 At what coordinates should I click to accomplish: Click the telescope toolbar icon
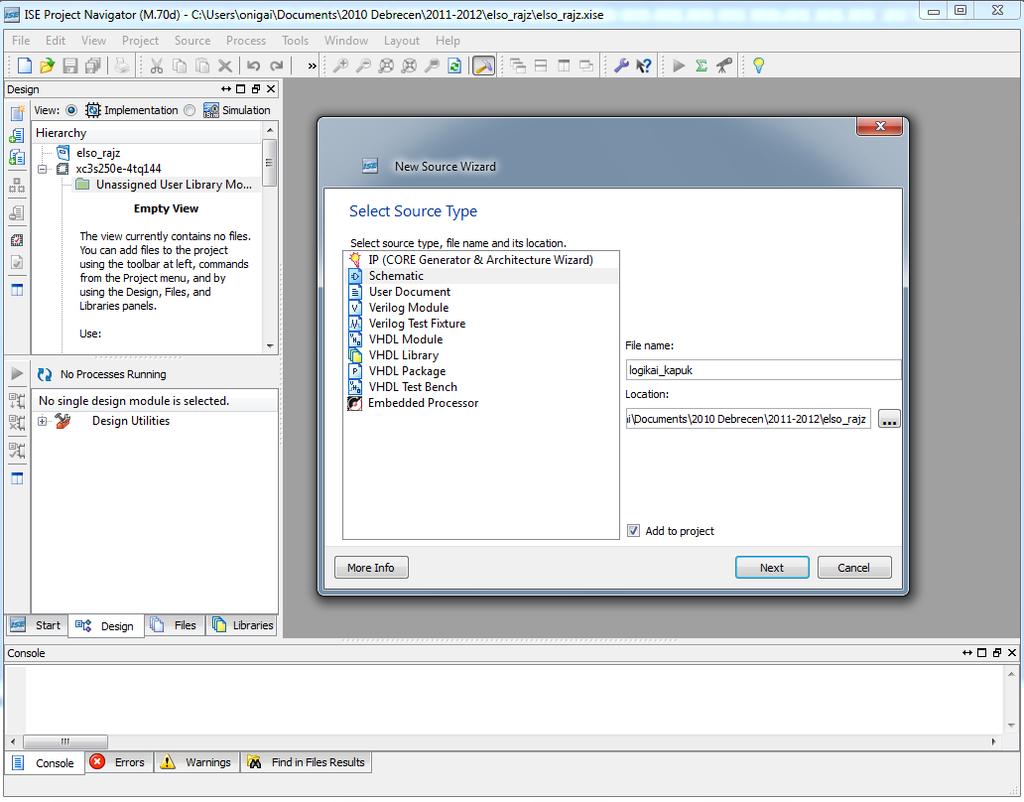click(724, 65)
